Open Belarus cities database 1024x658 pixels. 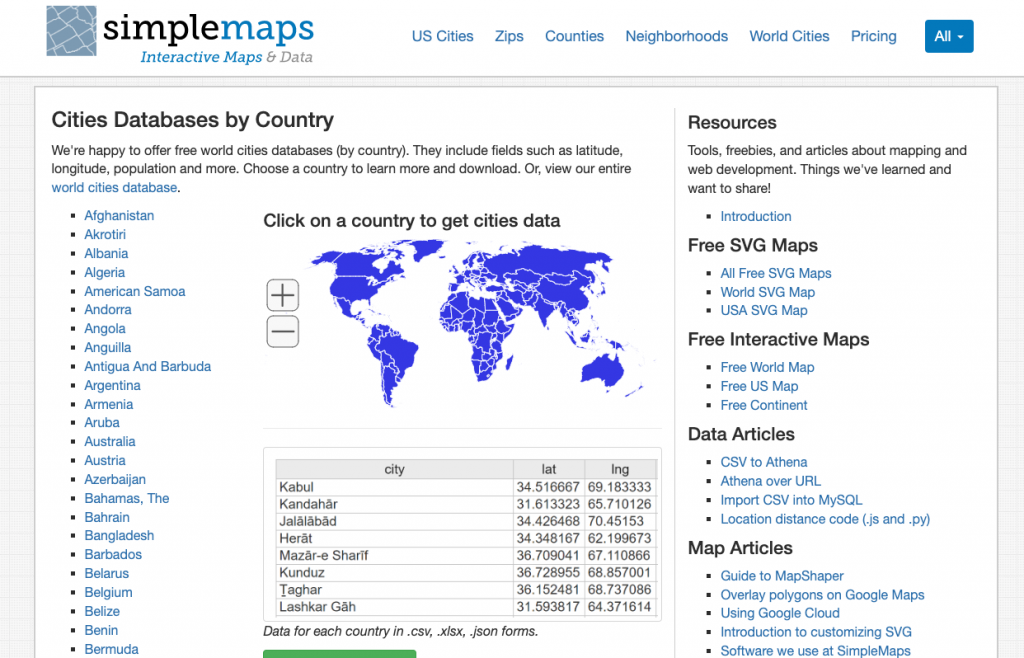click(106, 573)
